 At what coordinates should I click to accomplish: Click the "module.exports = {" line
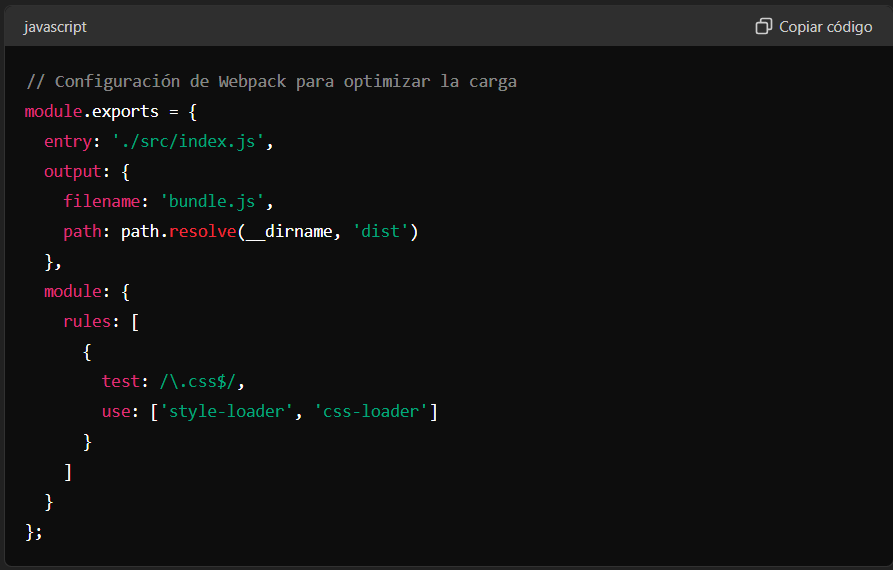coord(111,111)
